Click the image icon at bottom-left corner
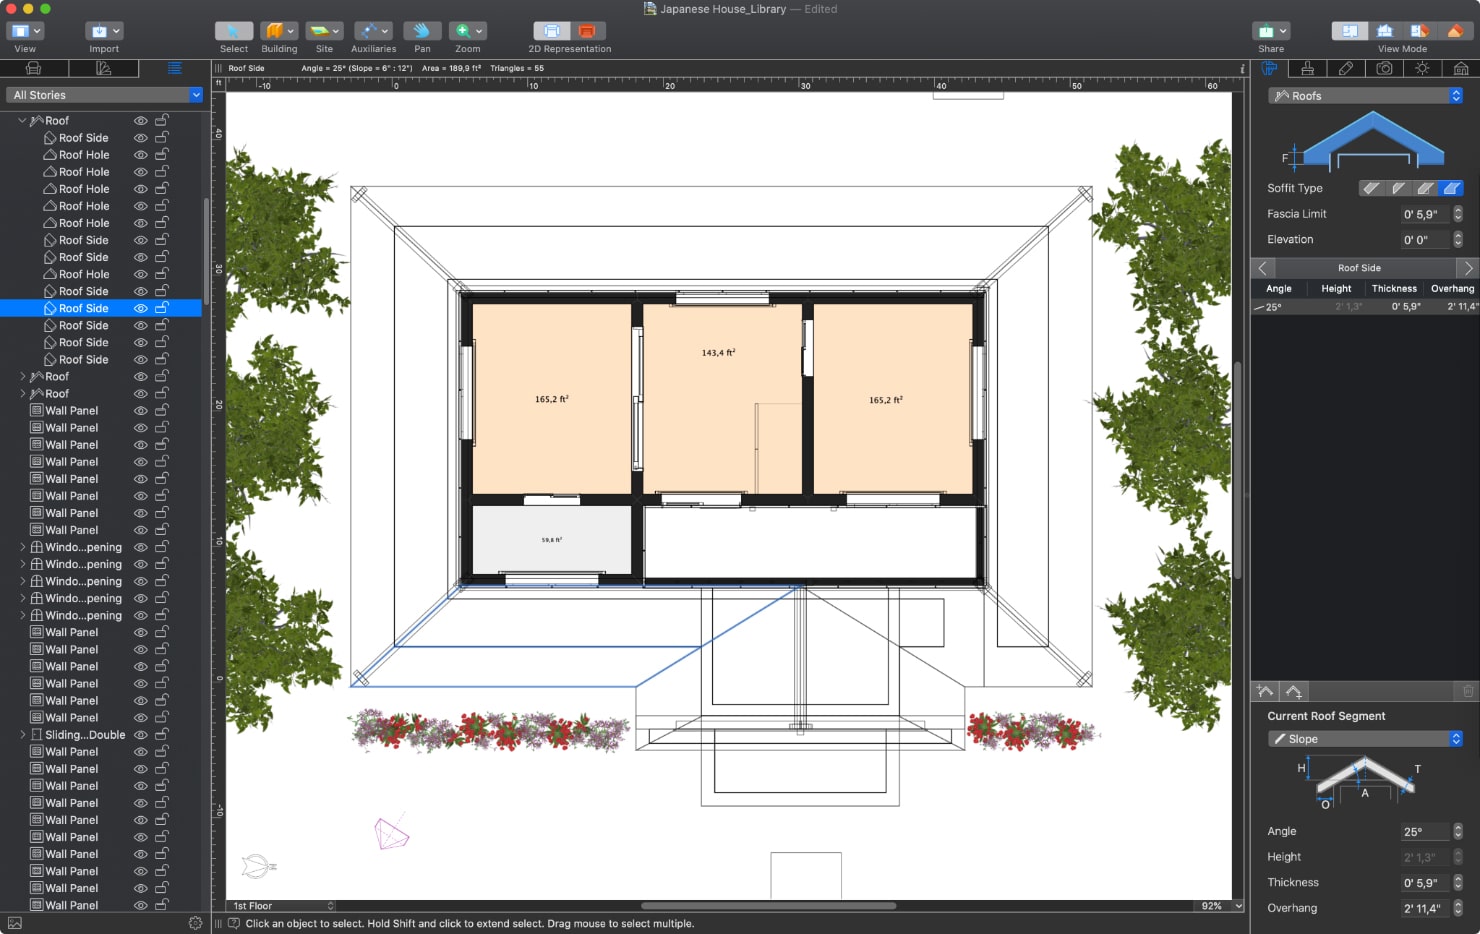Image resolution: width=1480 pixels, height=934 pixels. pyautogui.click(x=15, y=923)
